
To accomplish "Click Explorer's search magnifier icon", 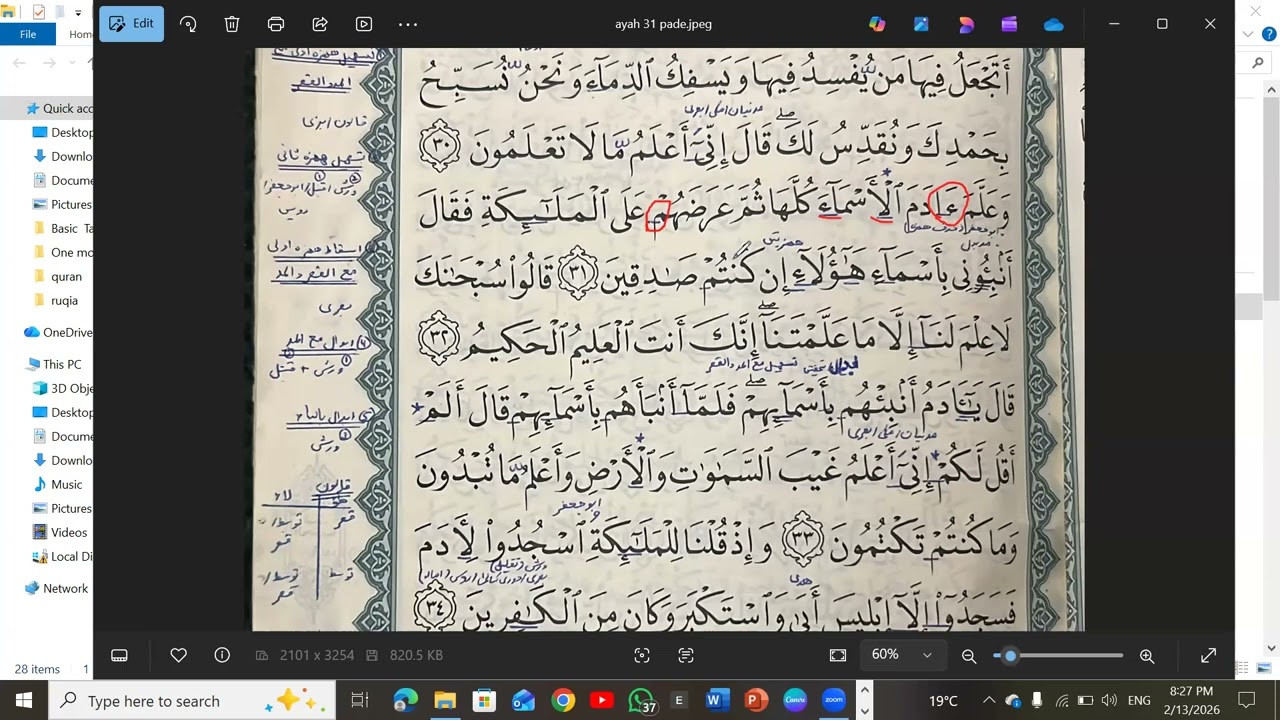I will pyautogui.click(x=1258, y=63).
